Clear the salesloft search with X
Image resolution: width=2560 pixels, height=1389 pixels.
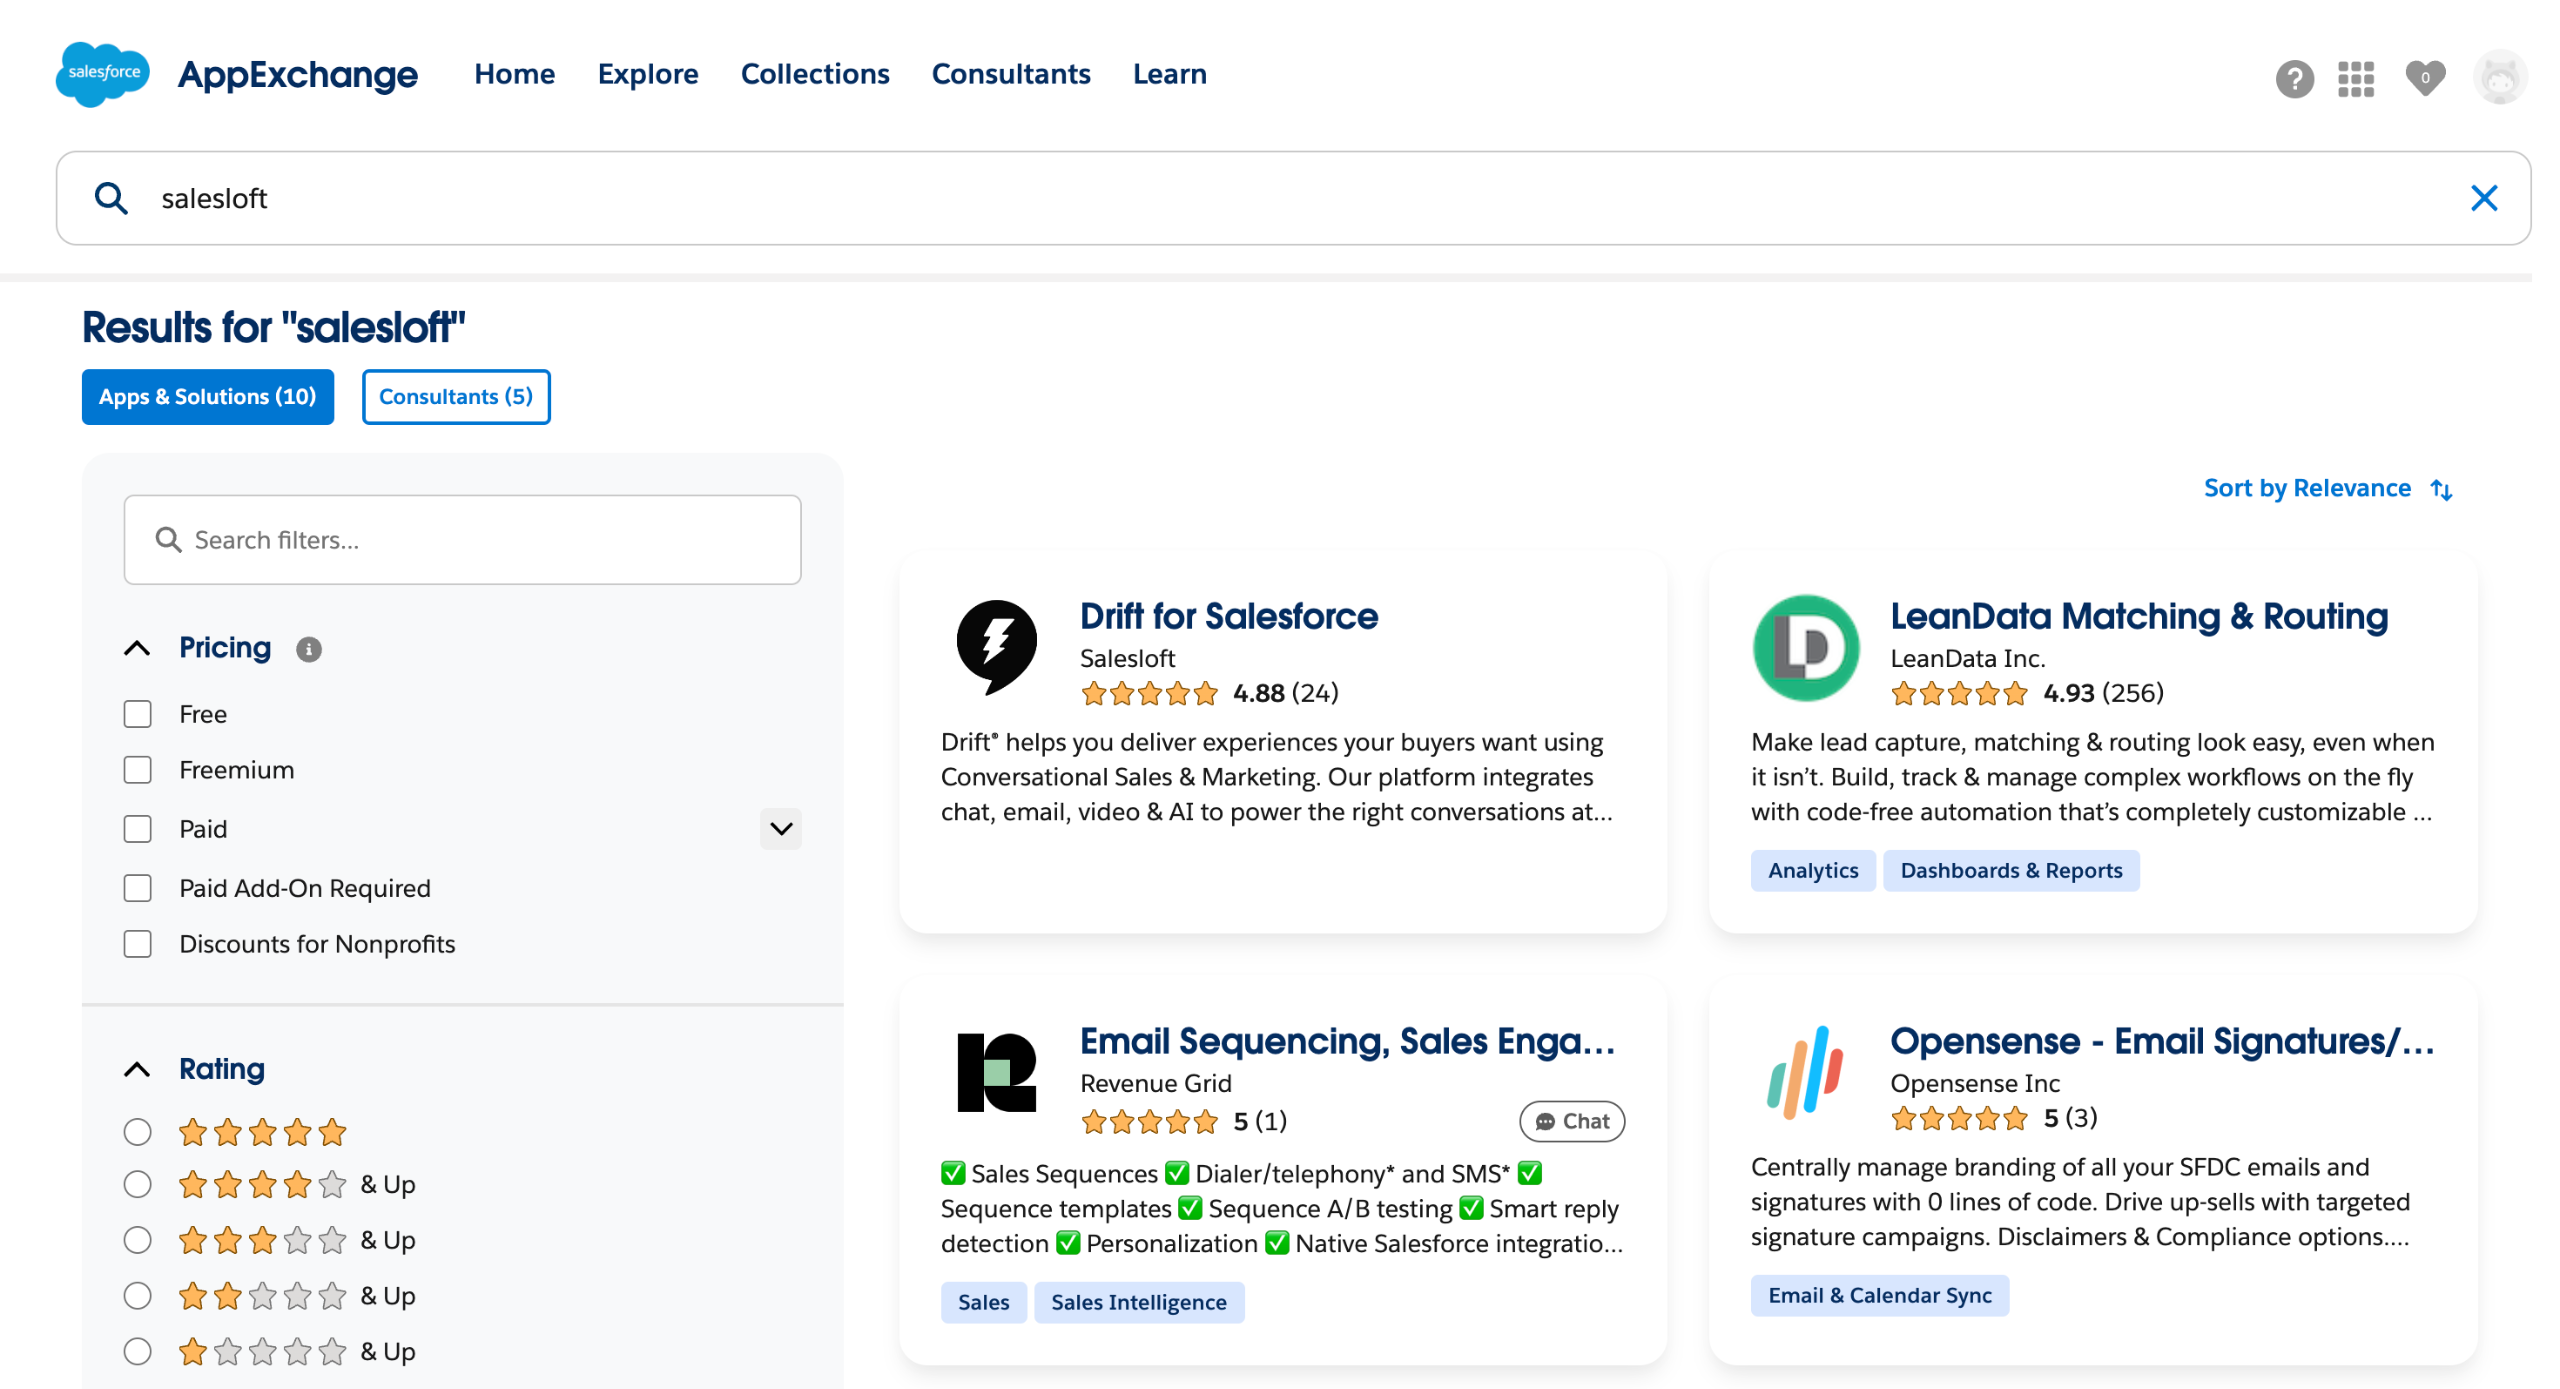[2483, 198]
